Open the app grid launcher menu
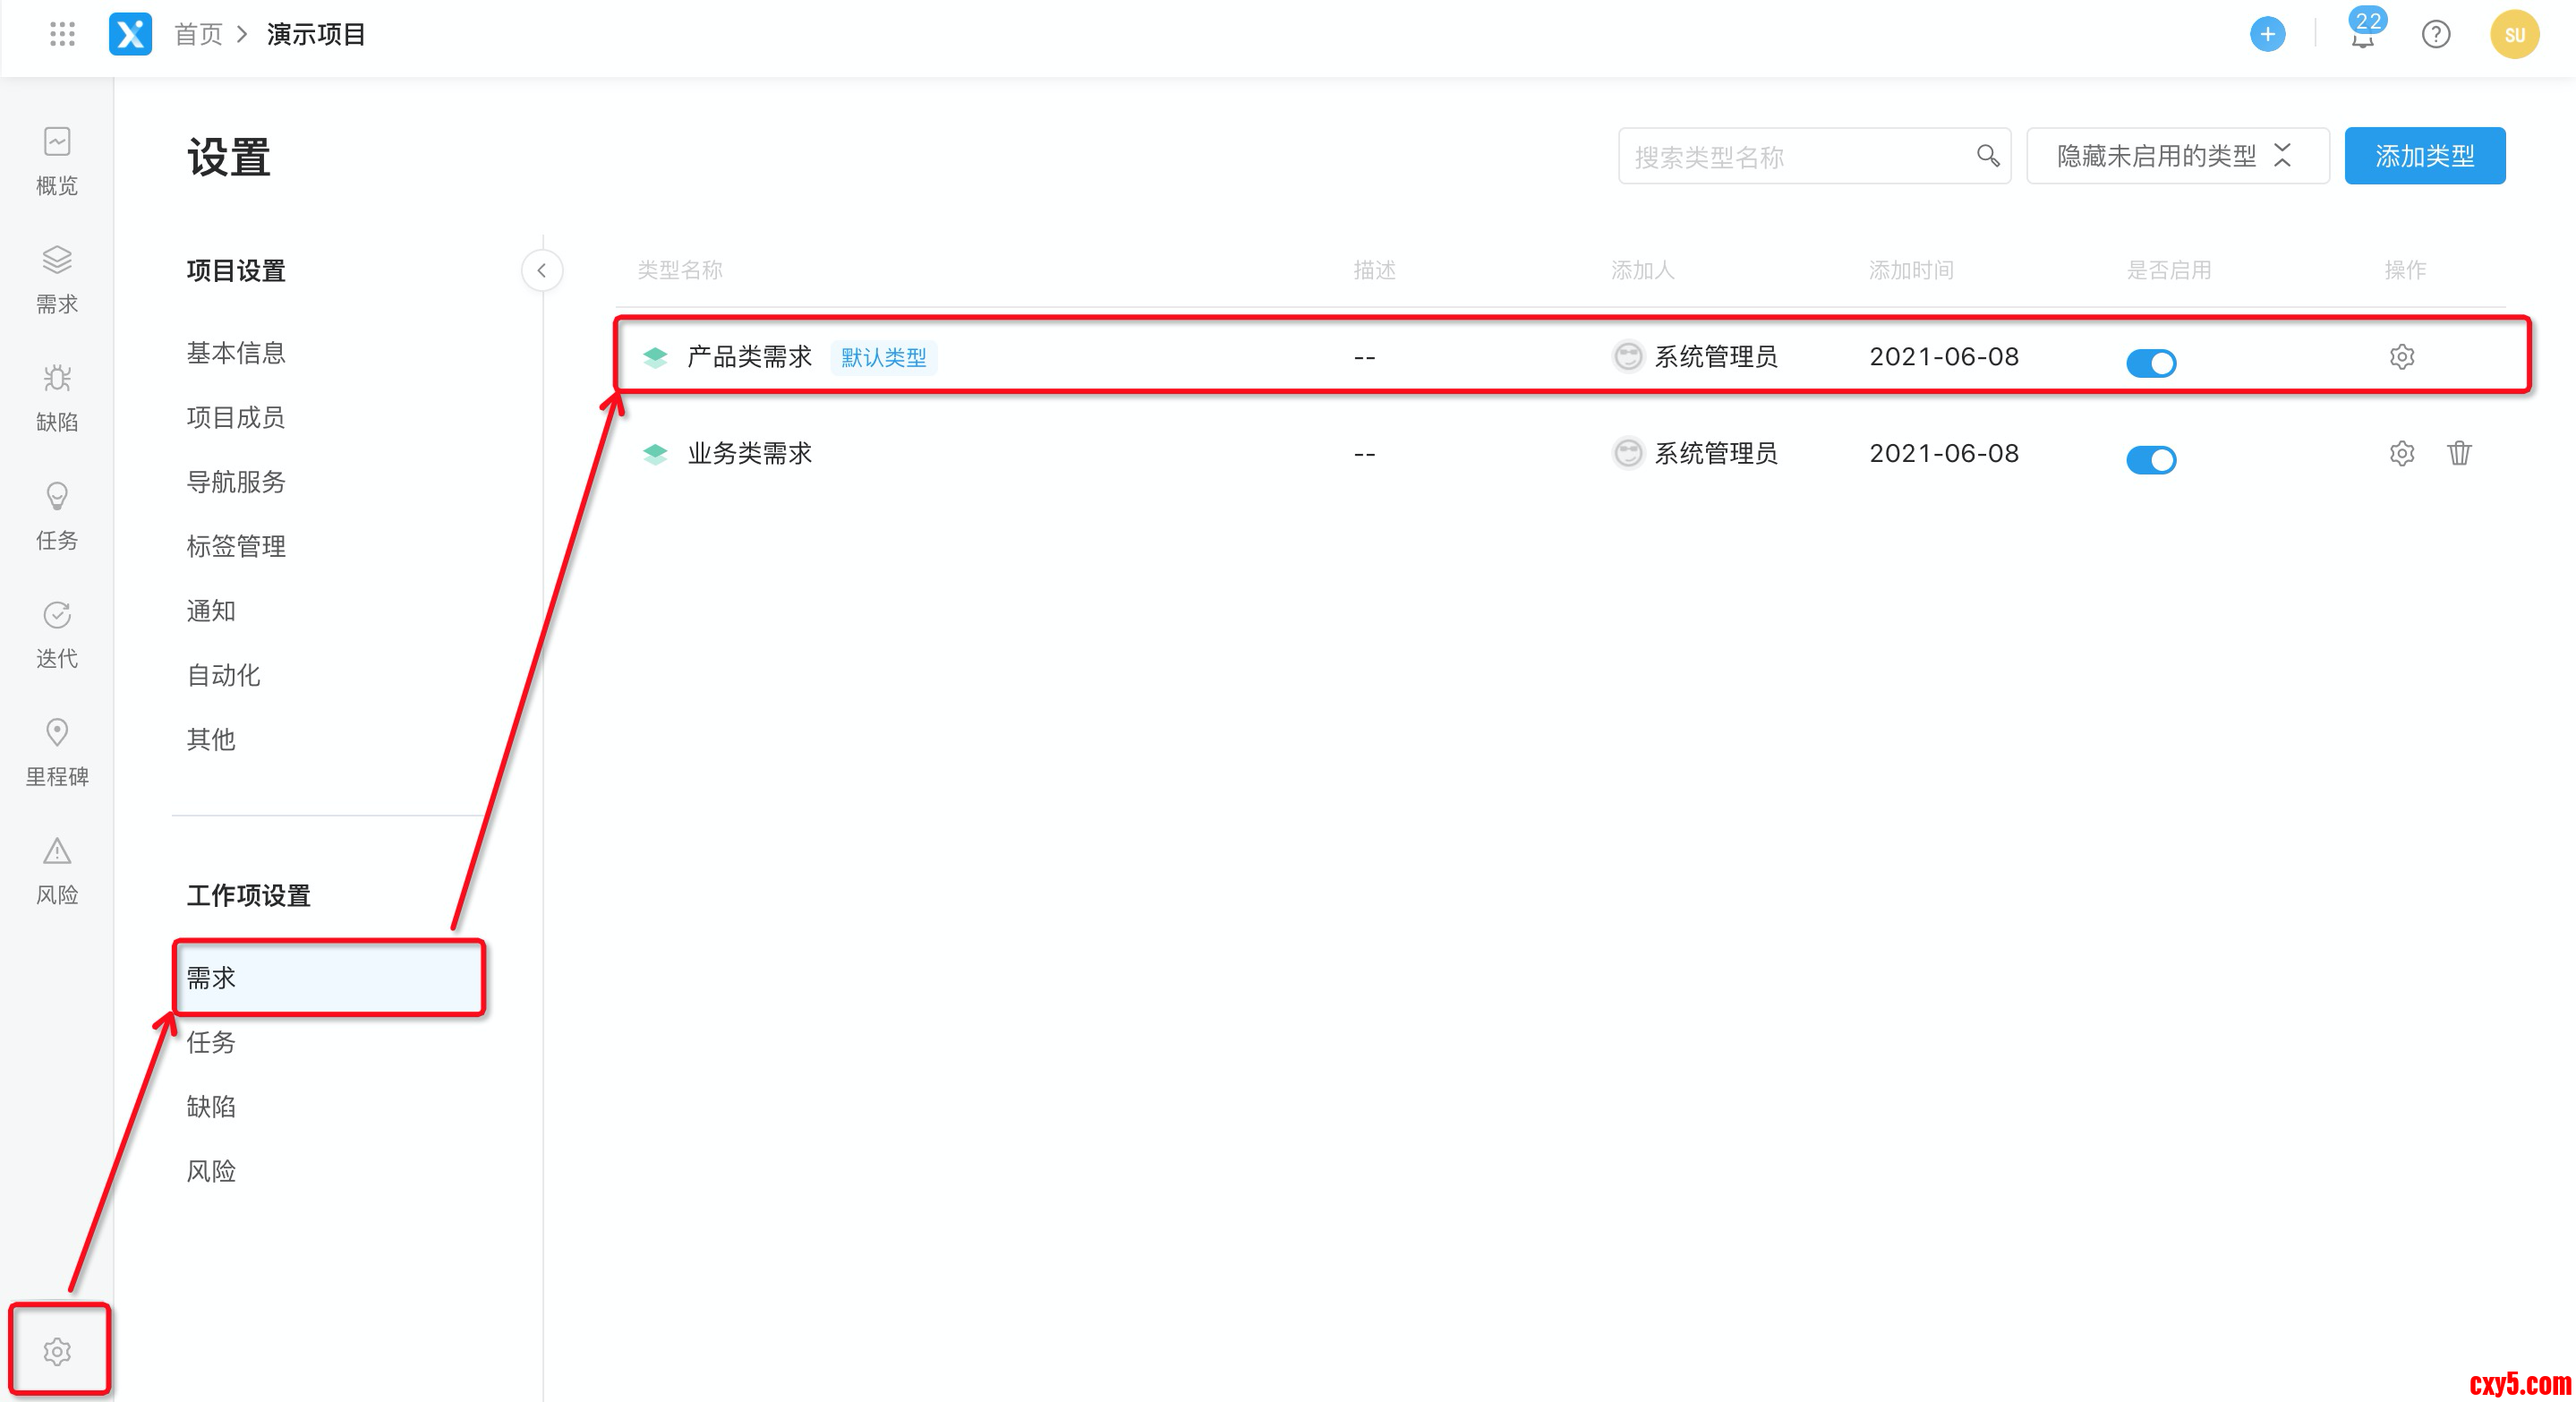 [62, 34]
